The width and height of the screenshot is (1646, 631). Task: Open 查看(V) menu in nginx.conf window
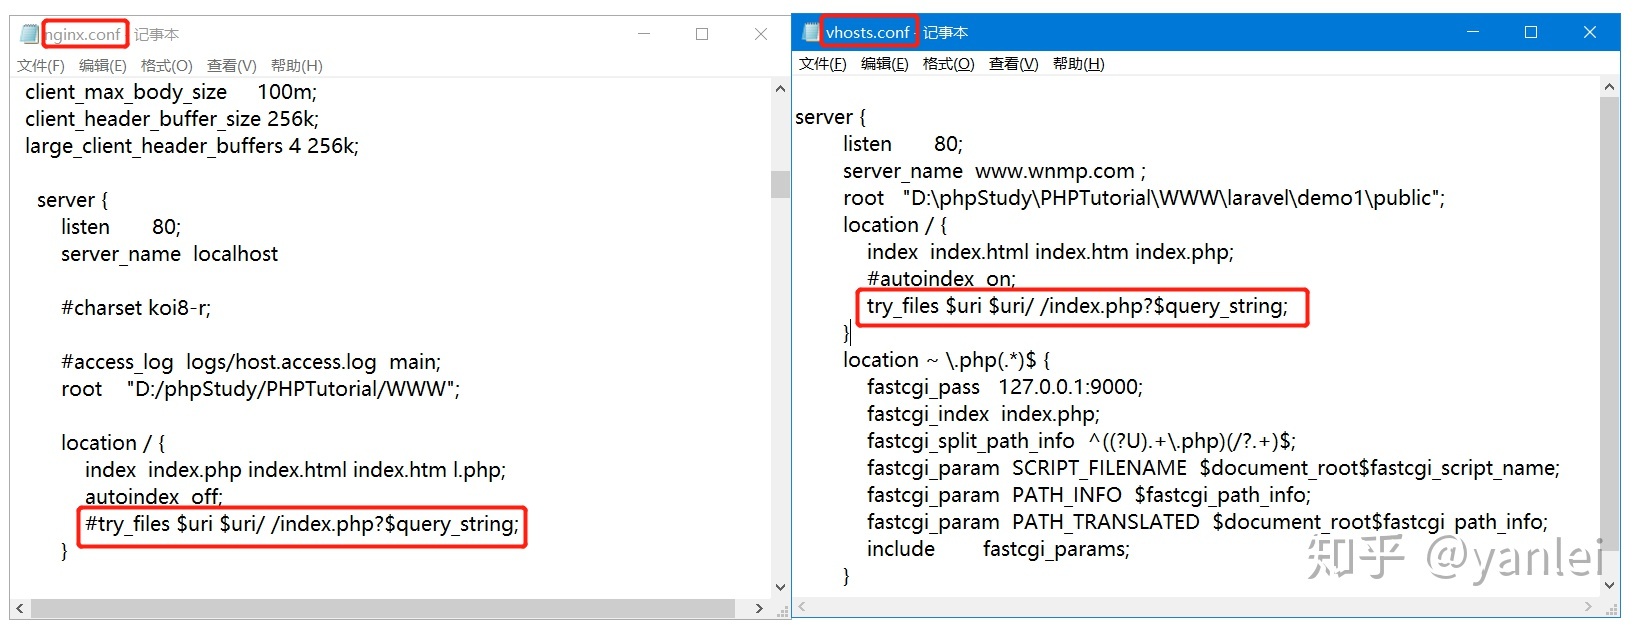[232, 66]
